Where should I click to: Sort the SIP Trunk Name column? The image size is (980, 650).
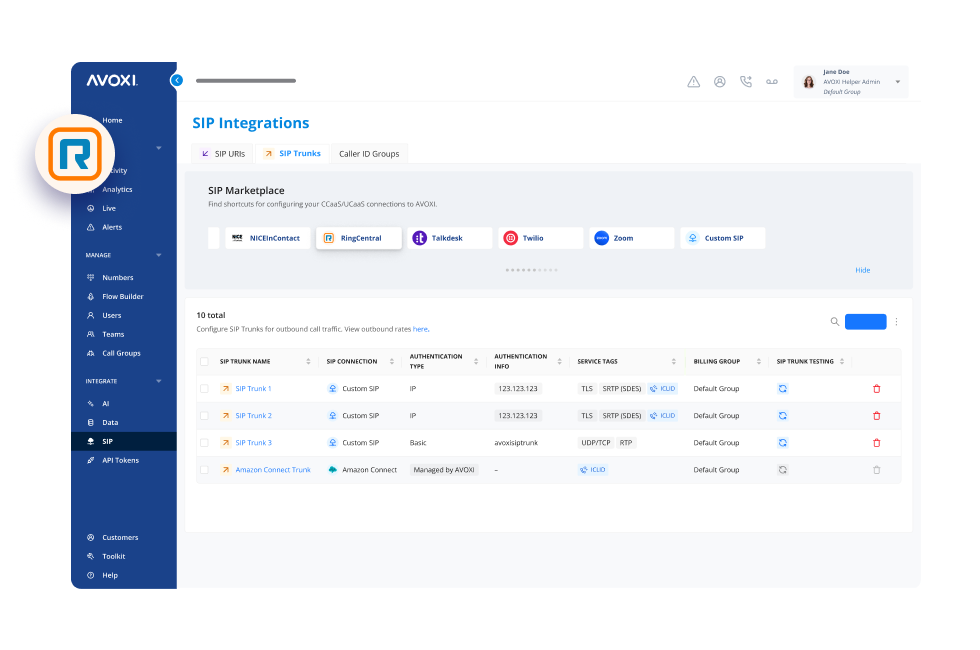click(306, 361)
